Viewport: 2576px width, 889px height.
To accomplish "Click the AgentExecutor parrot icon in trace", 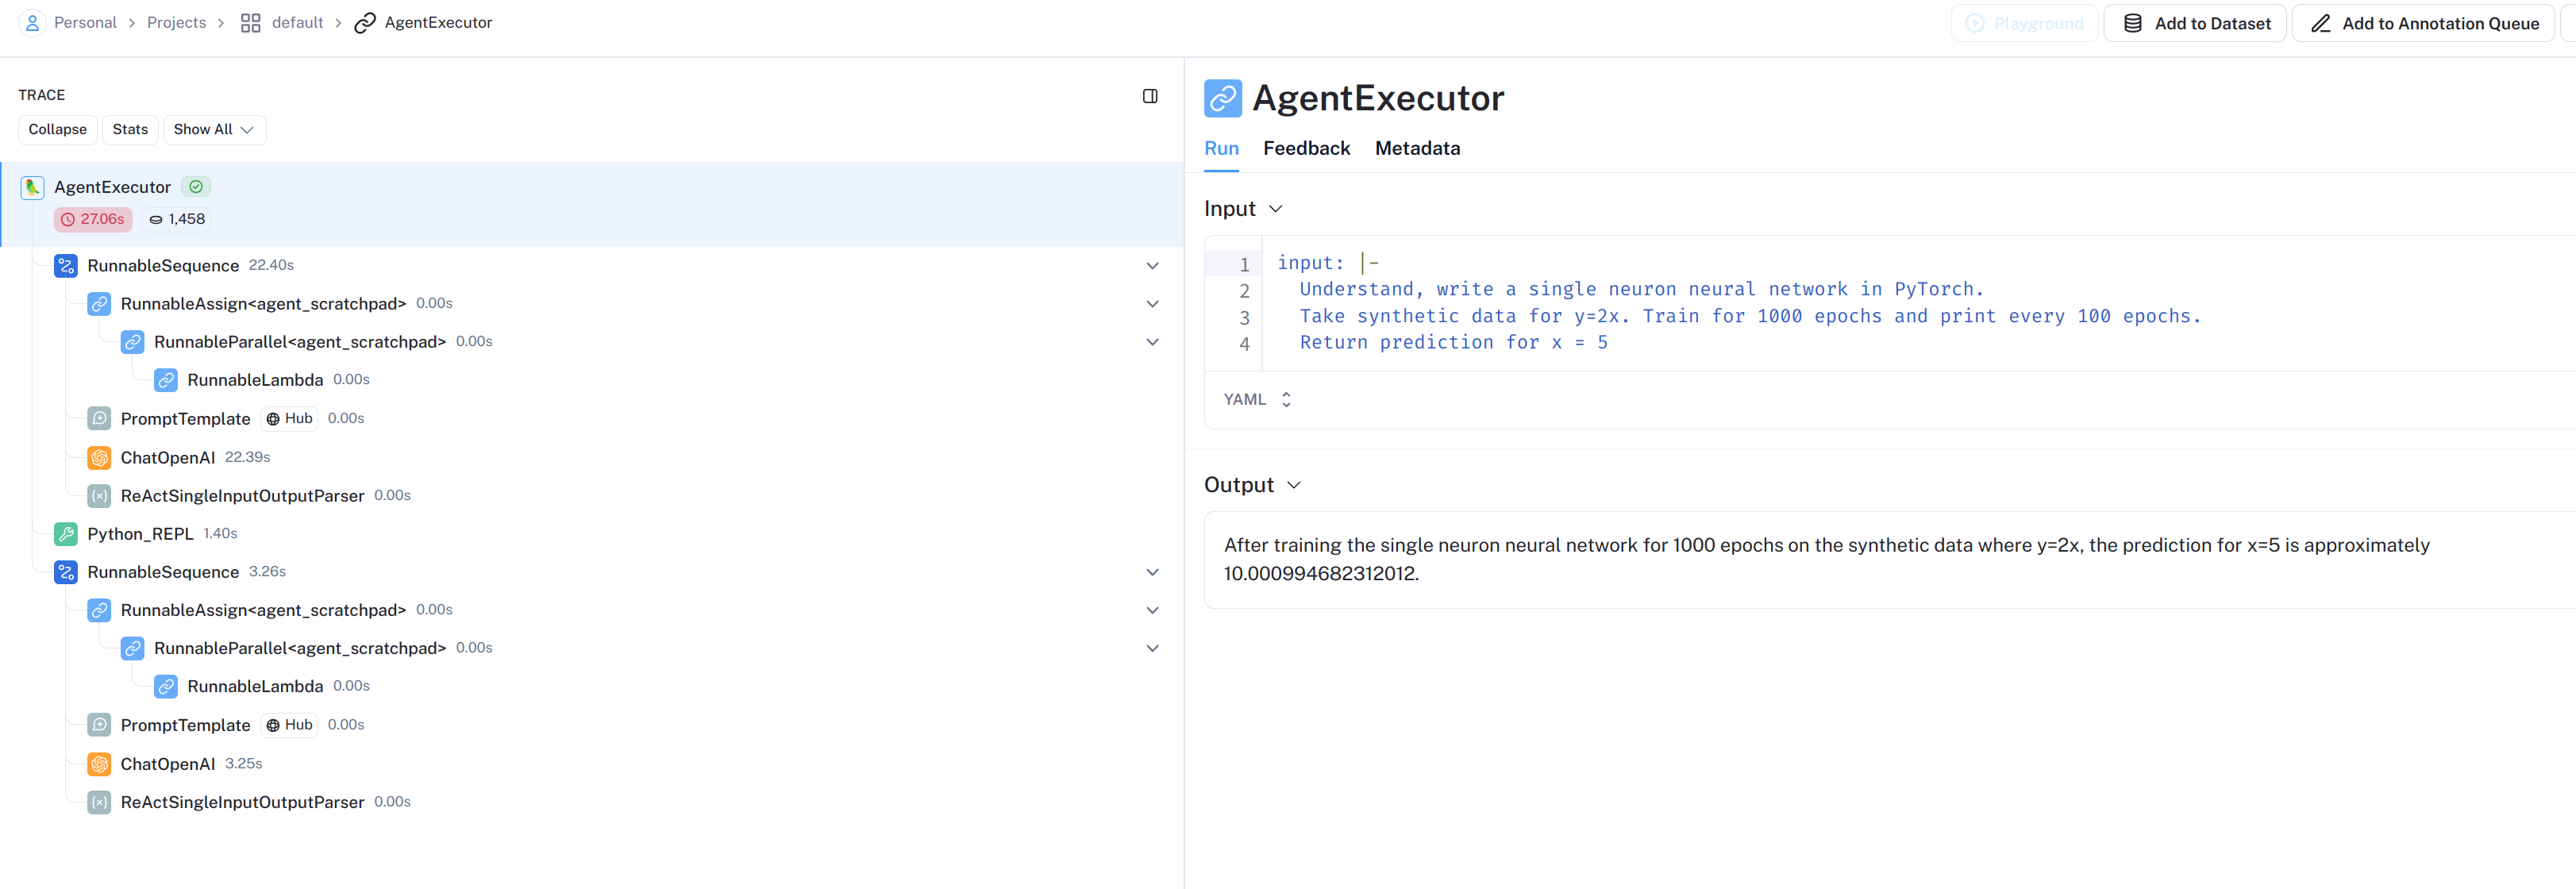I will (32, 187).
